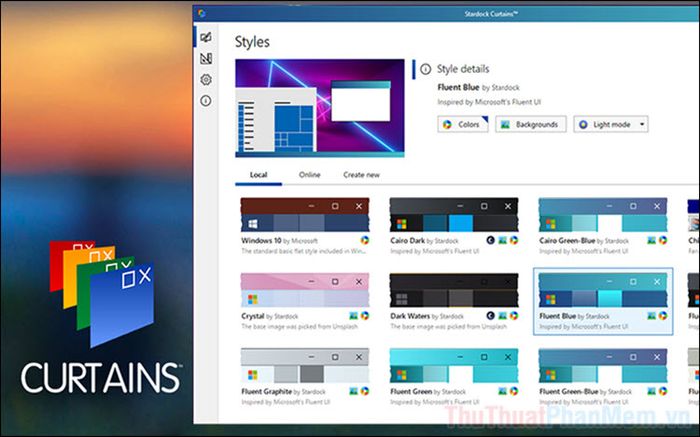
Task: Click the background image icon on Fluent Graphite card
Action: click(x=353, y=391)
